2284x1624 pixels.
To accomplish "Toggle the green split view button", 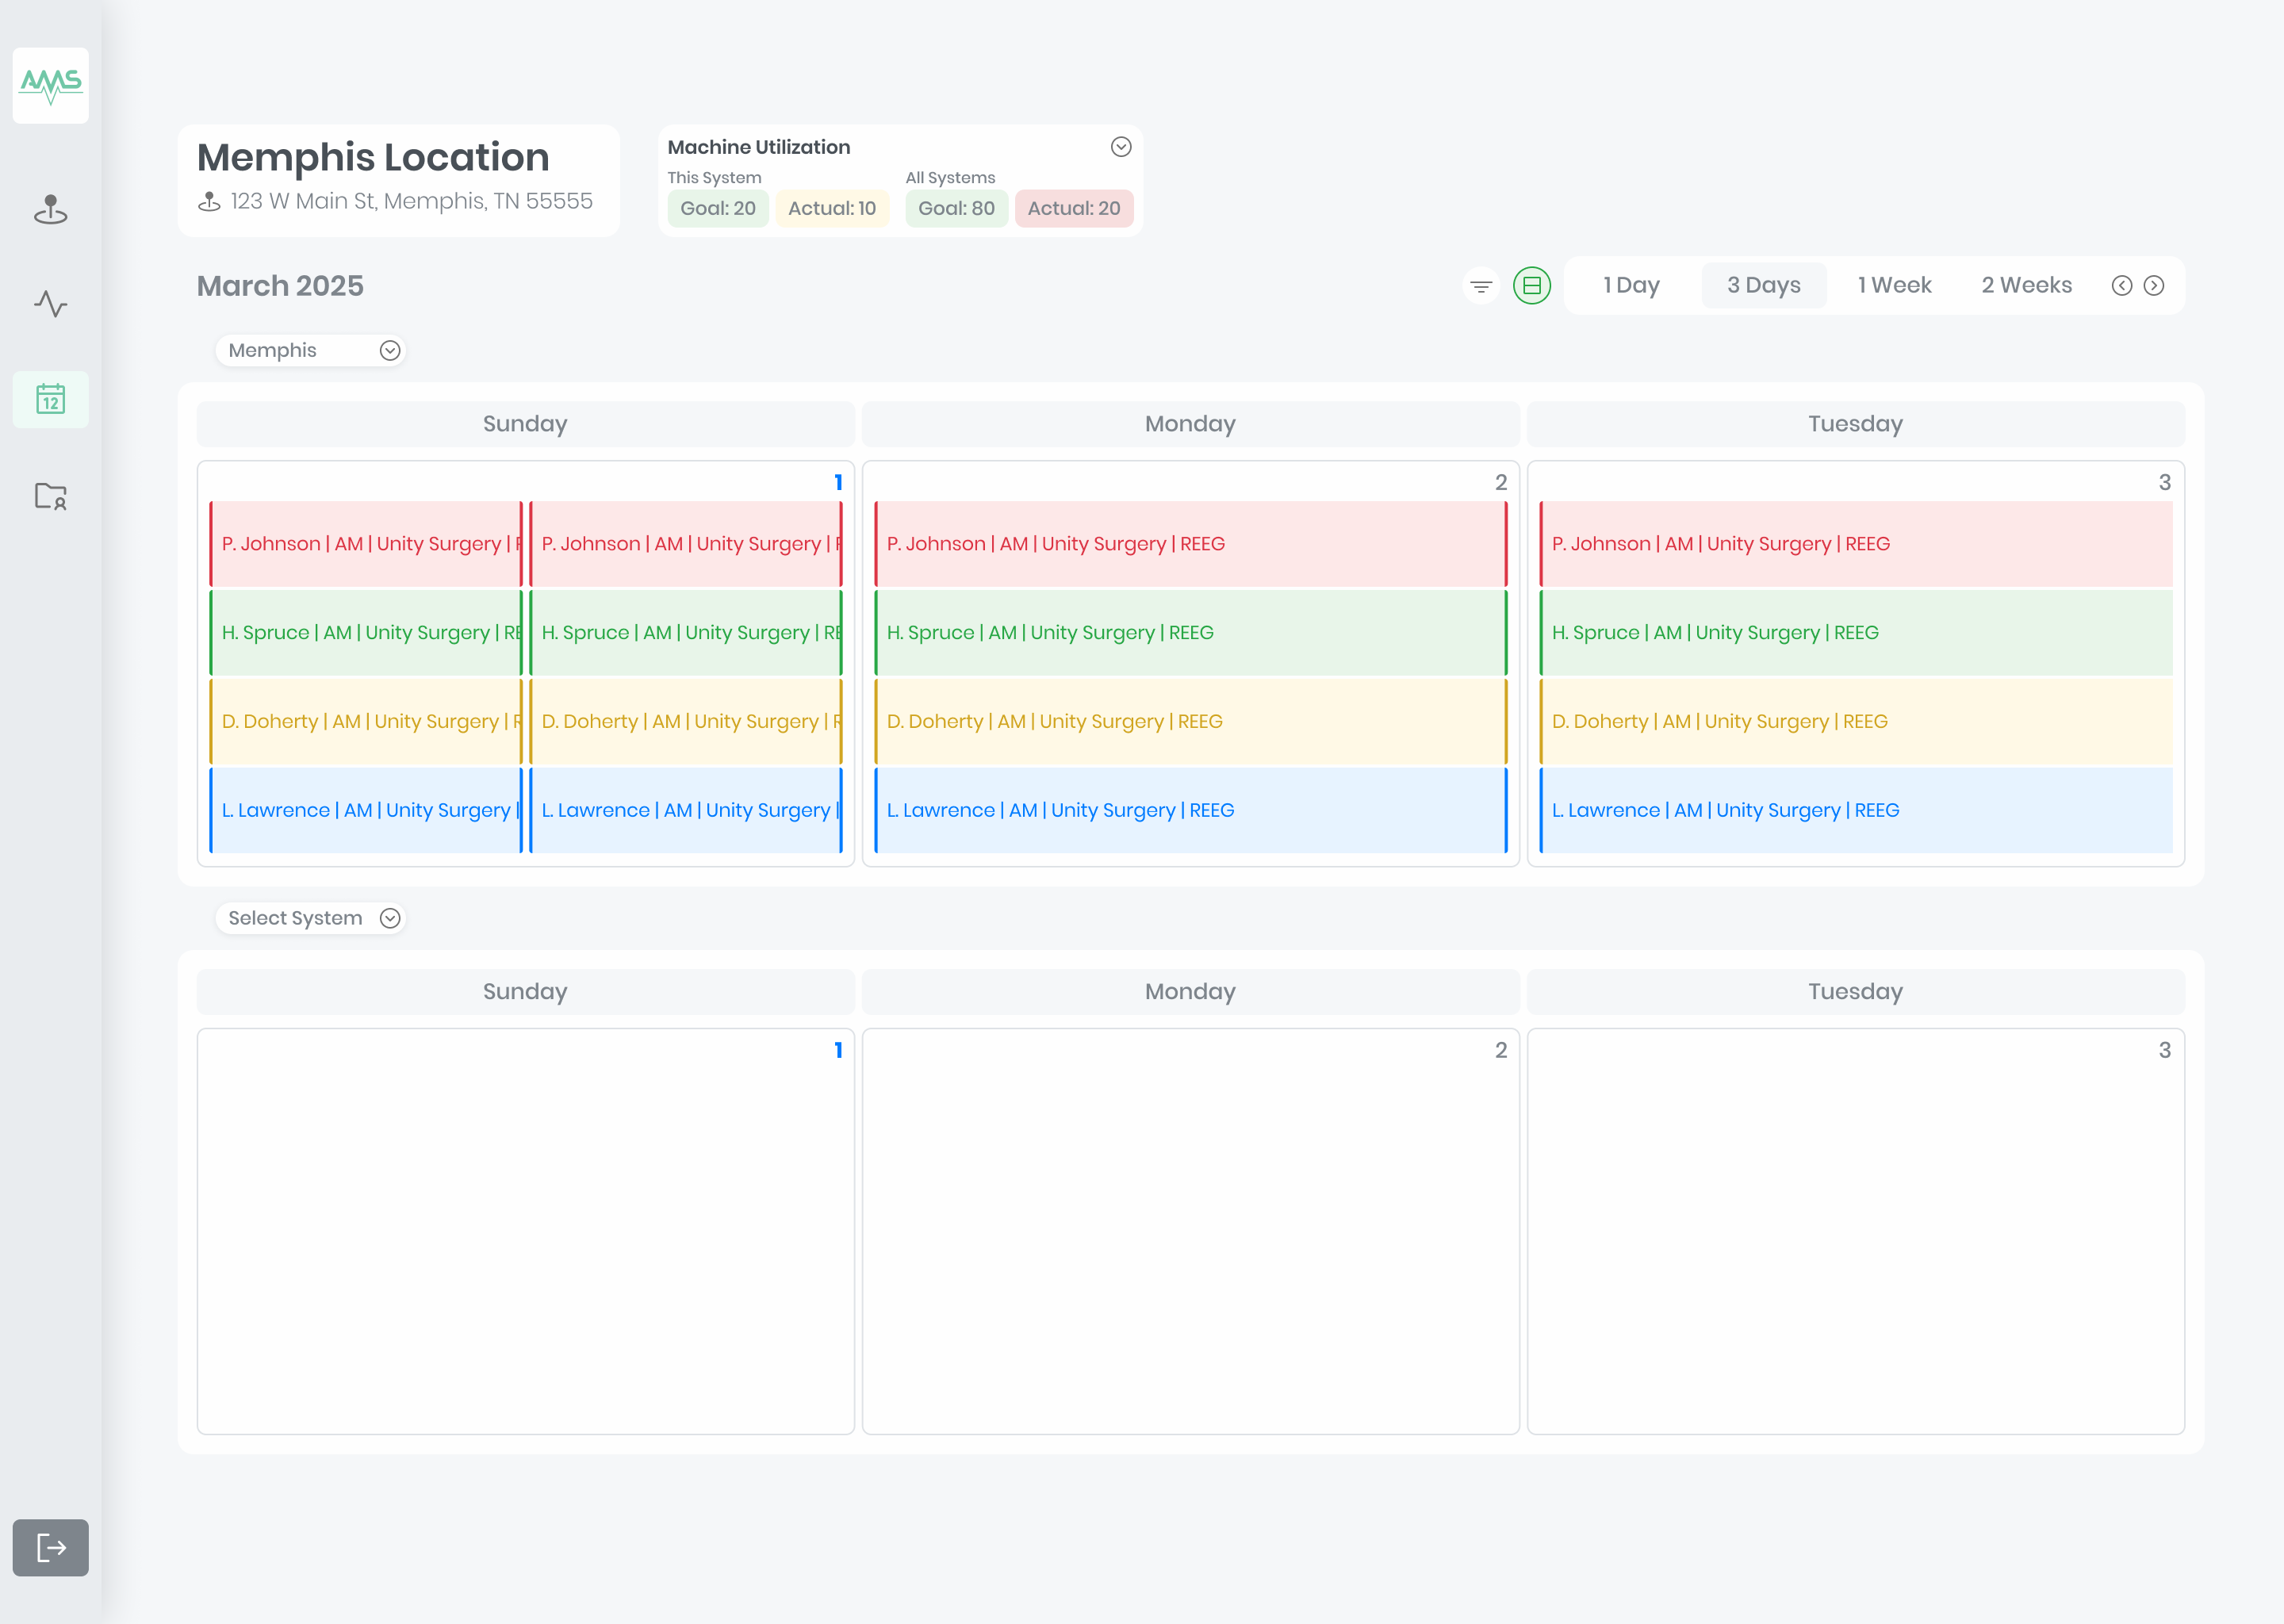I will point(1531,286).
